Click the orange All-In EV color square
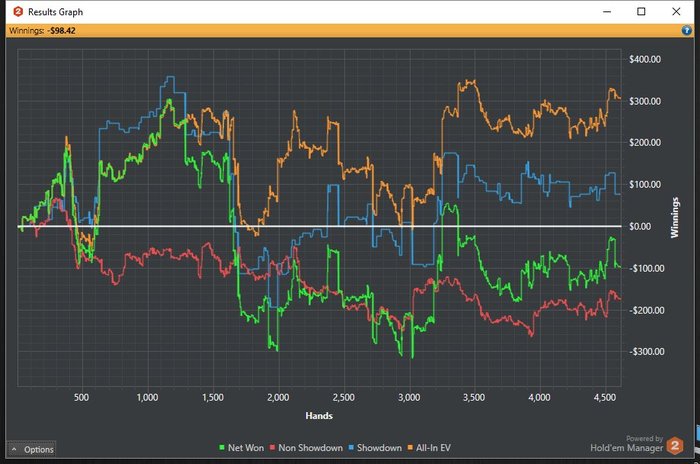This screenshot has width=700, height=464. tap(410, 447)
